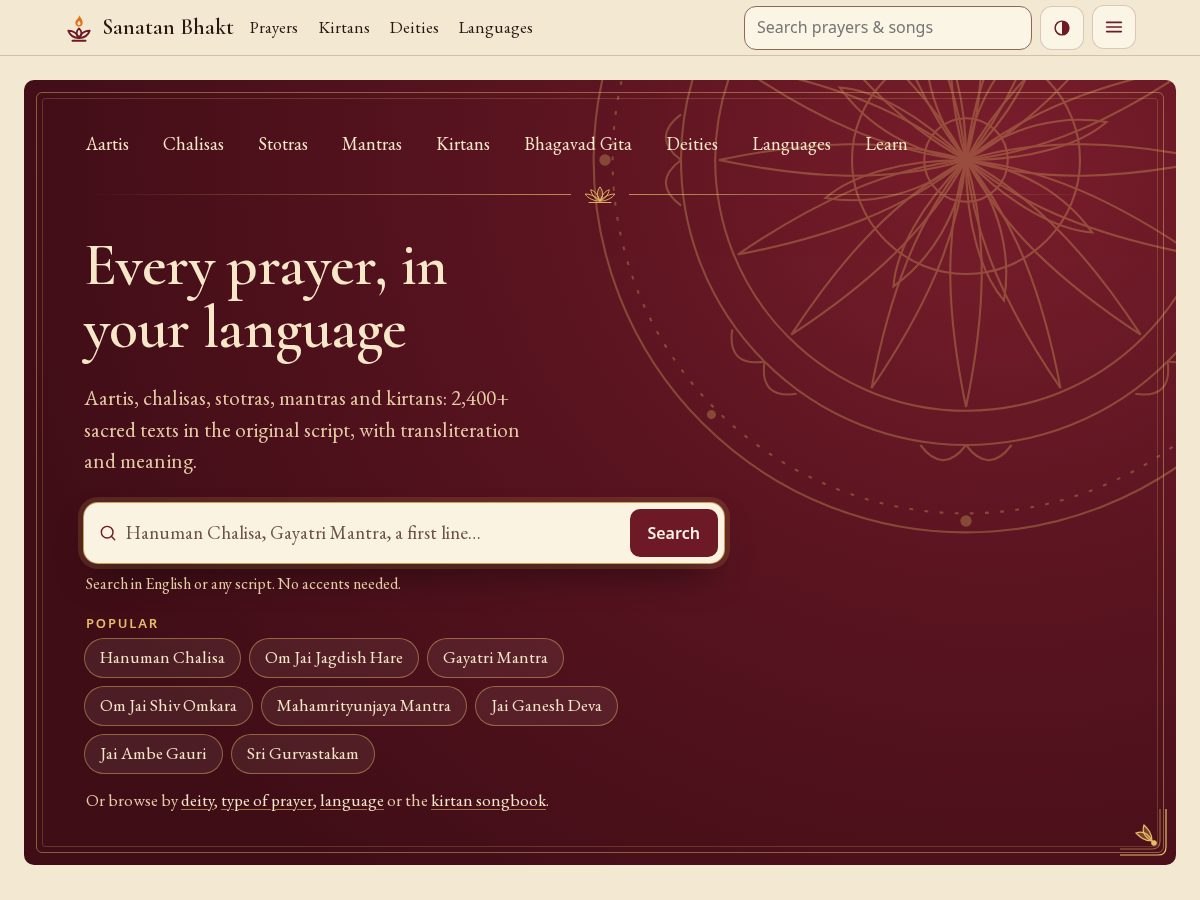Screen dimensions: 1200x900
Task: Open the Bhagavad Gita section
Action: [578, 144]
